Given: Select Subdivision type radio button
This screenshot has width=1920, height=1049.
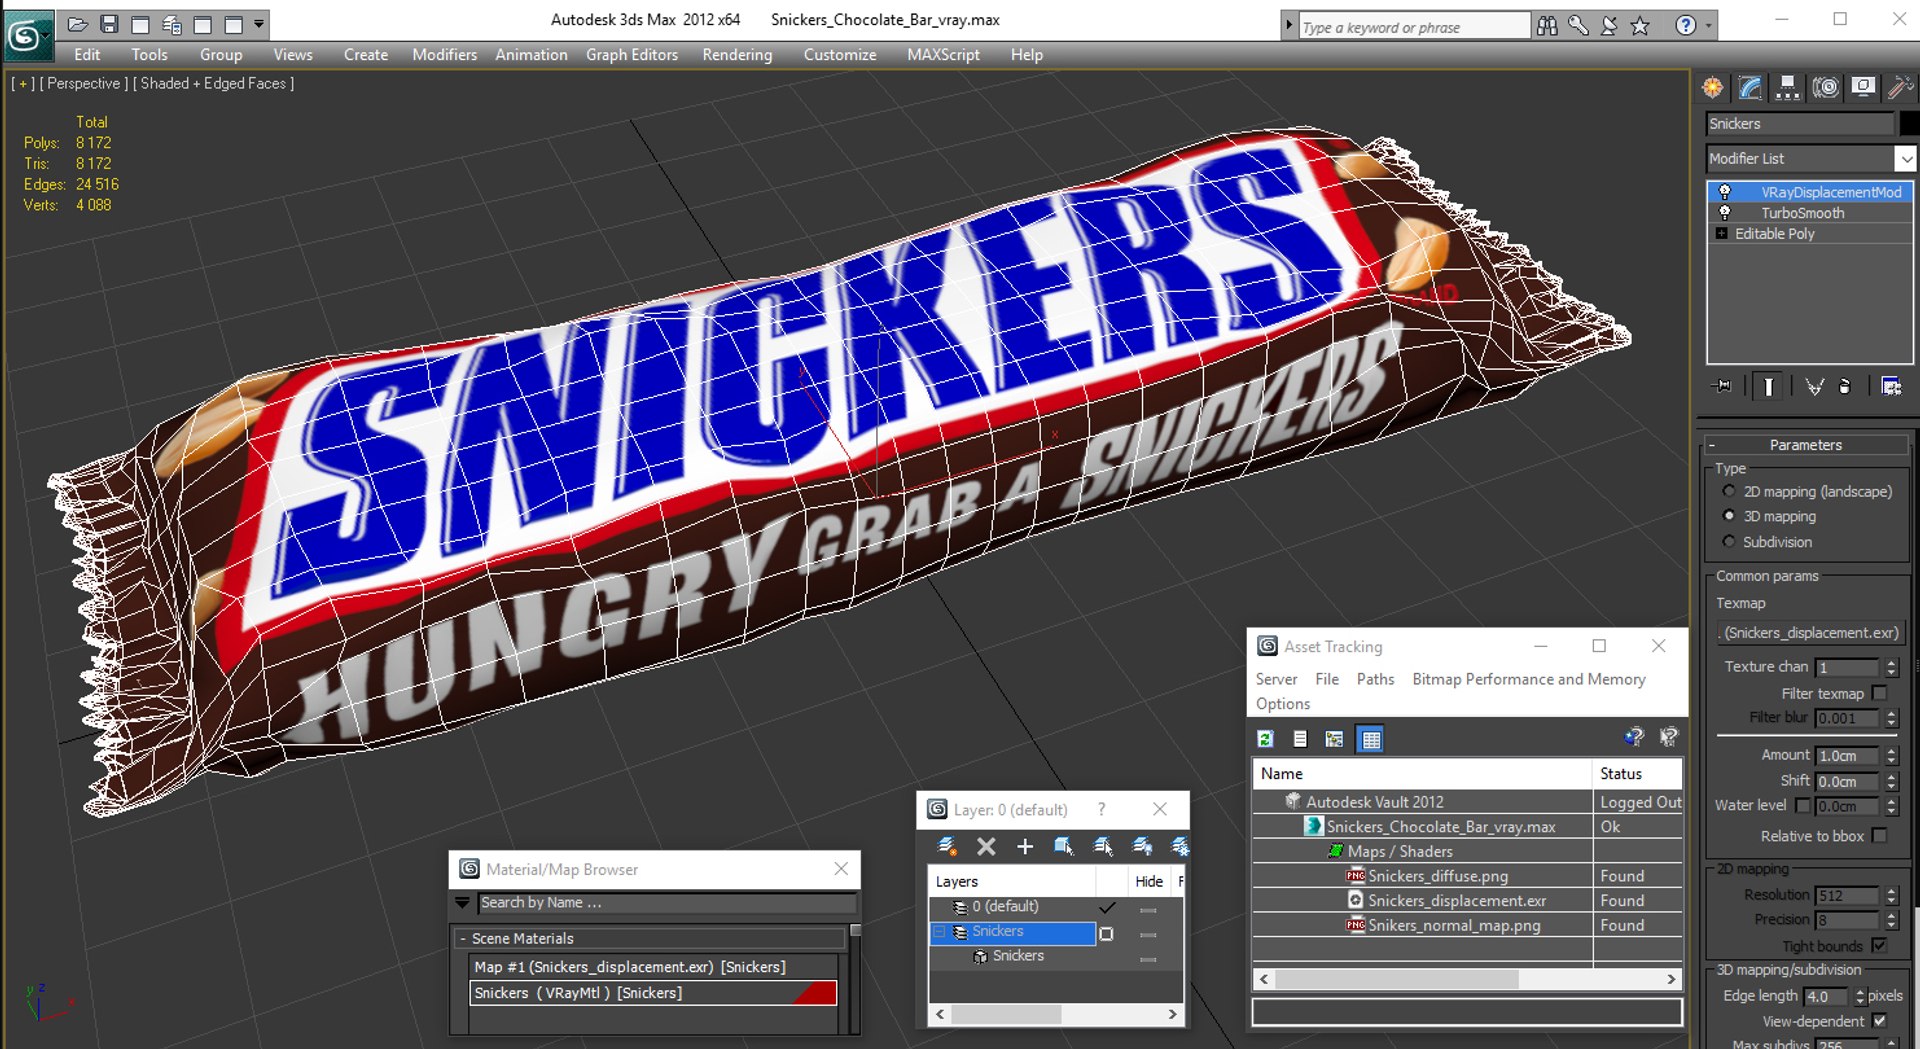Looking at the screenshot, I should (x=1729, y=541).
